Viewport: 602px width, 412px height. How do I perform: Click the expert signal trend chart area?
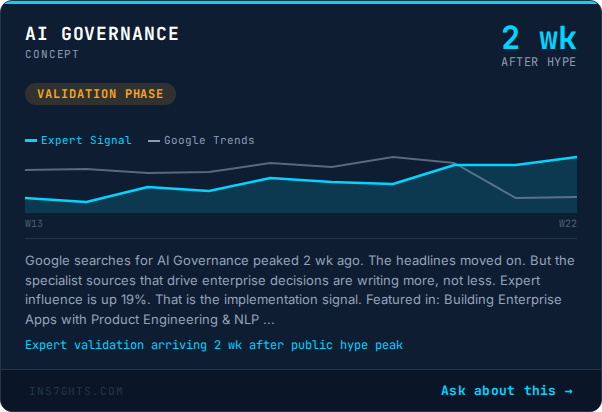pyautogui.click(x=301, y=184)
